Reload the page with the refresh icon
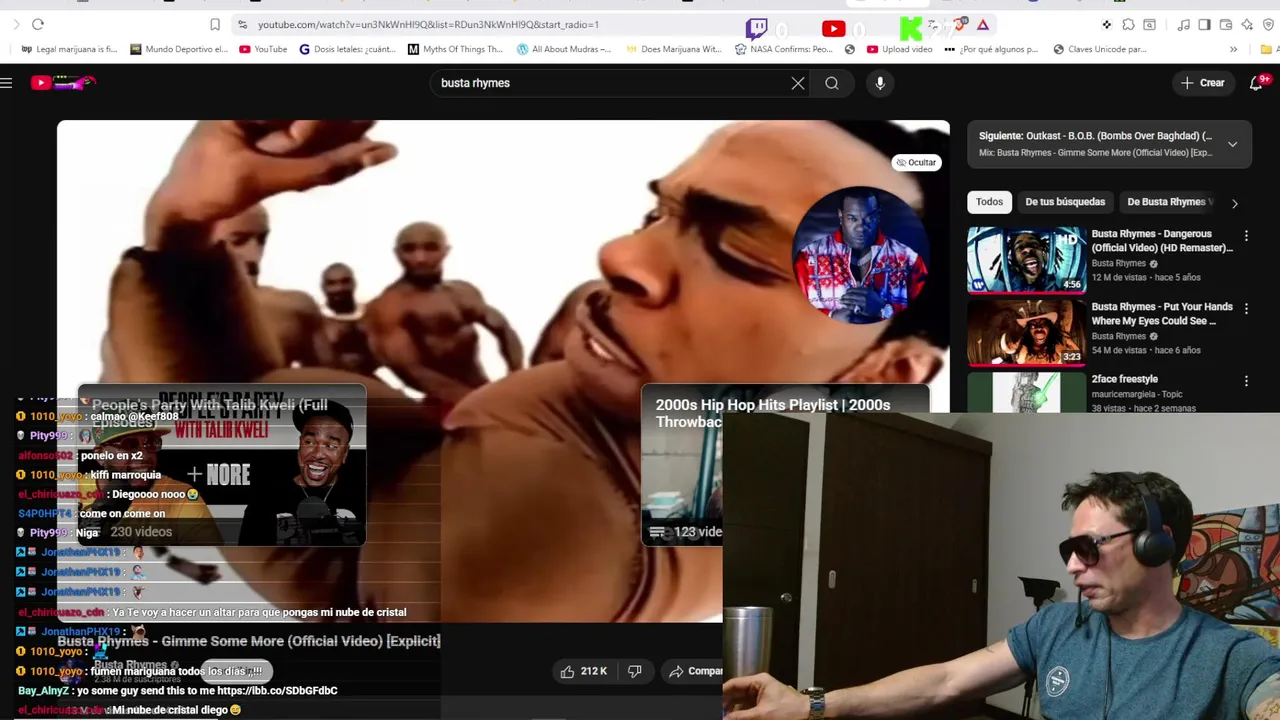The image size is (1280, 720). [38, 24]
